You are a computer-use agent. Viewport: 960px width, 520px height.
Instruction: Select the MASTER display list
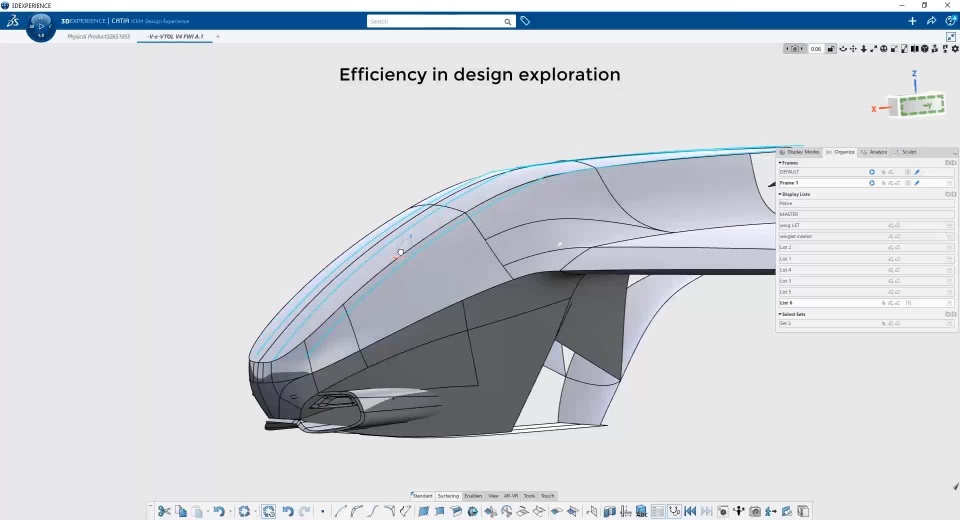click(x=866, y=214)
